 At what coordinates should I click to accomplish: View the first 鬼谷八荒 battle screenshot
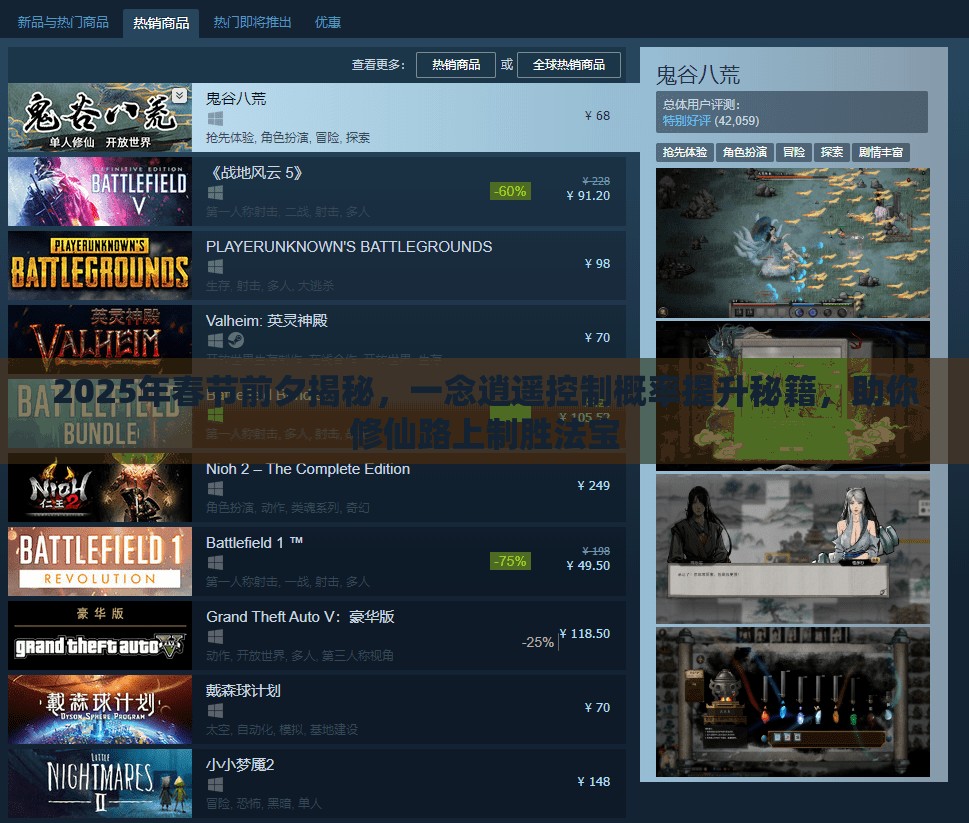(792, 243)
